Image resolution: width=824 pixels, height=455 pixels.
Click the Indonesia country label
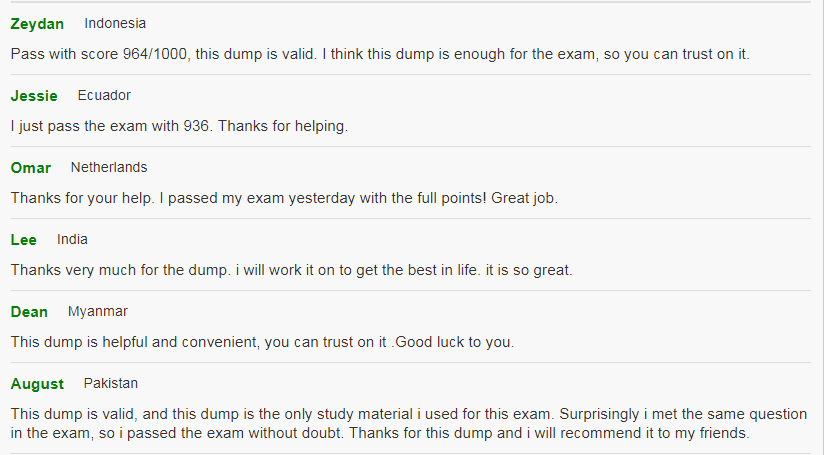click(115, 23)
